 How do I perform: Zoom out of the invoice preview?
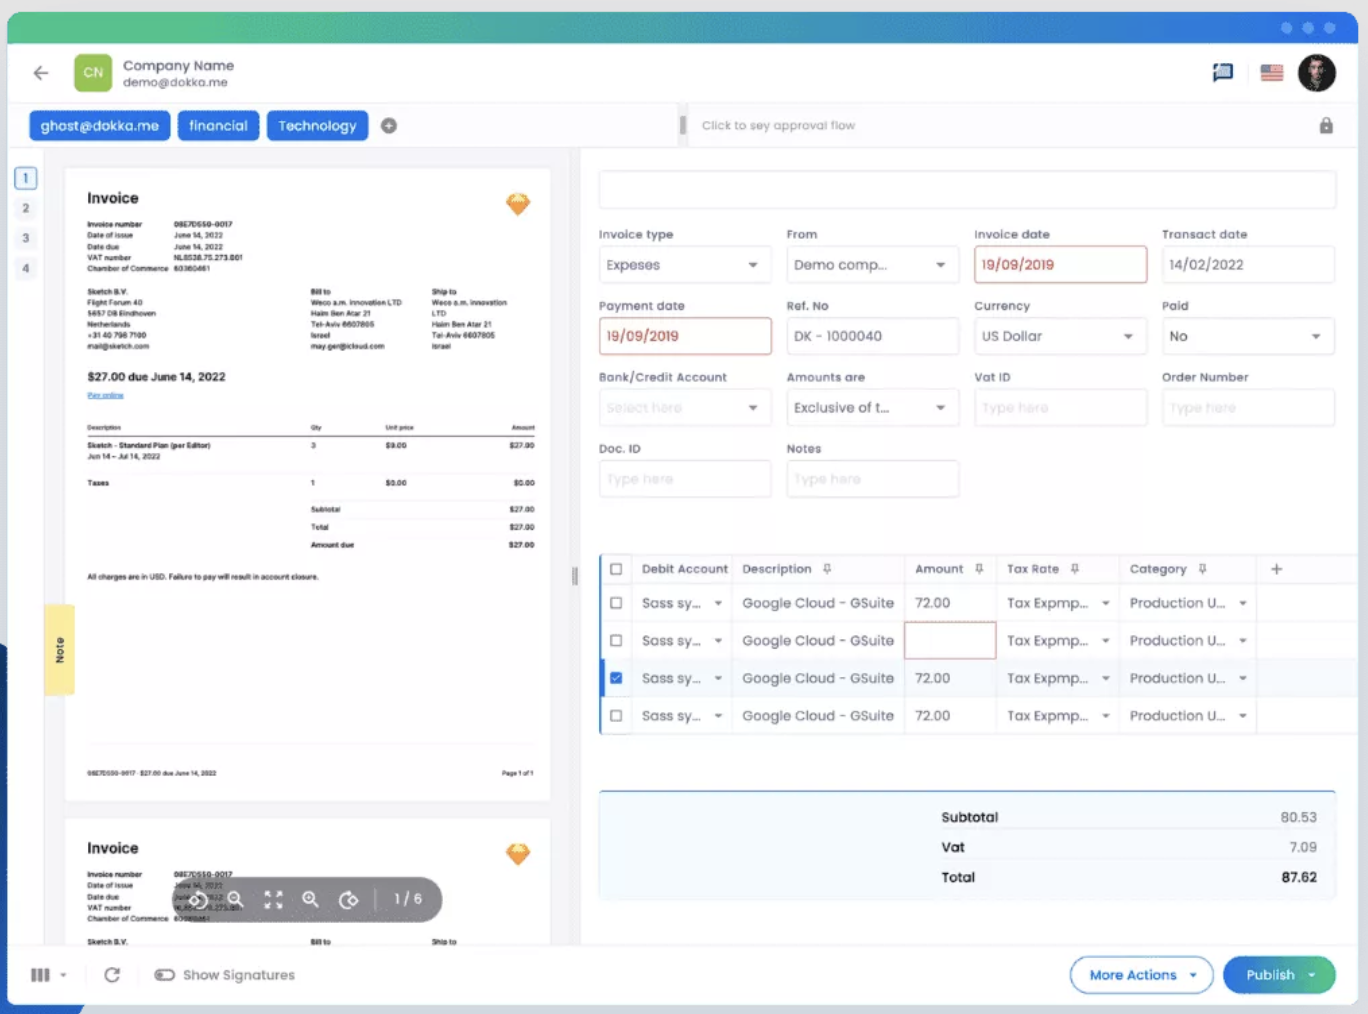[235, 899]
